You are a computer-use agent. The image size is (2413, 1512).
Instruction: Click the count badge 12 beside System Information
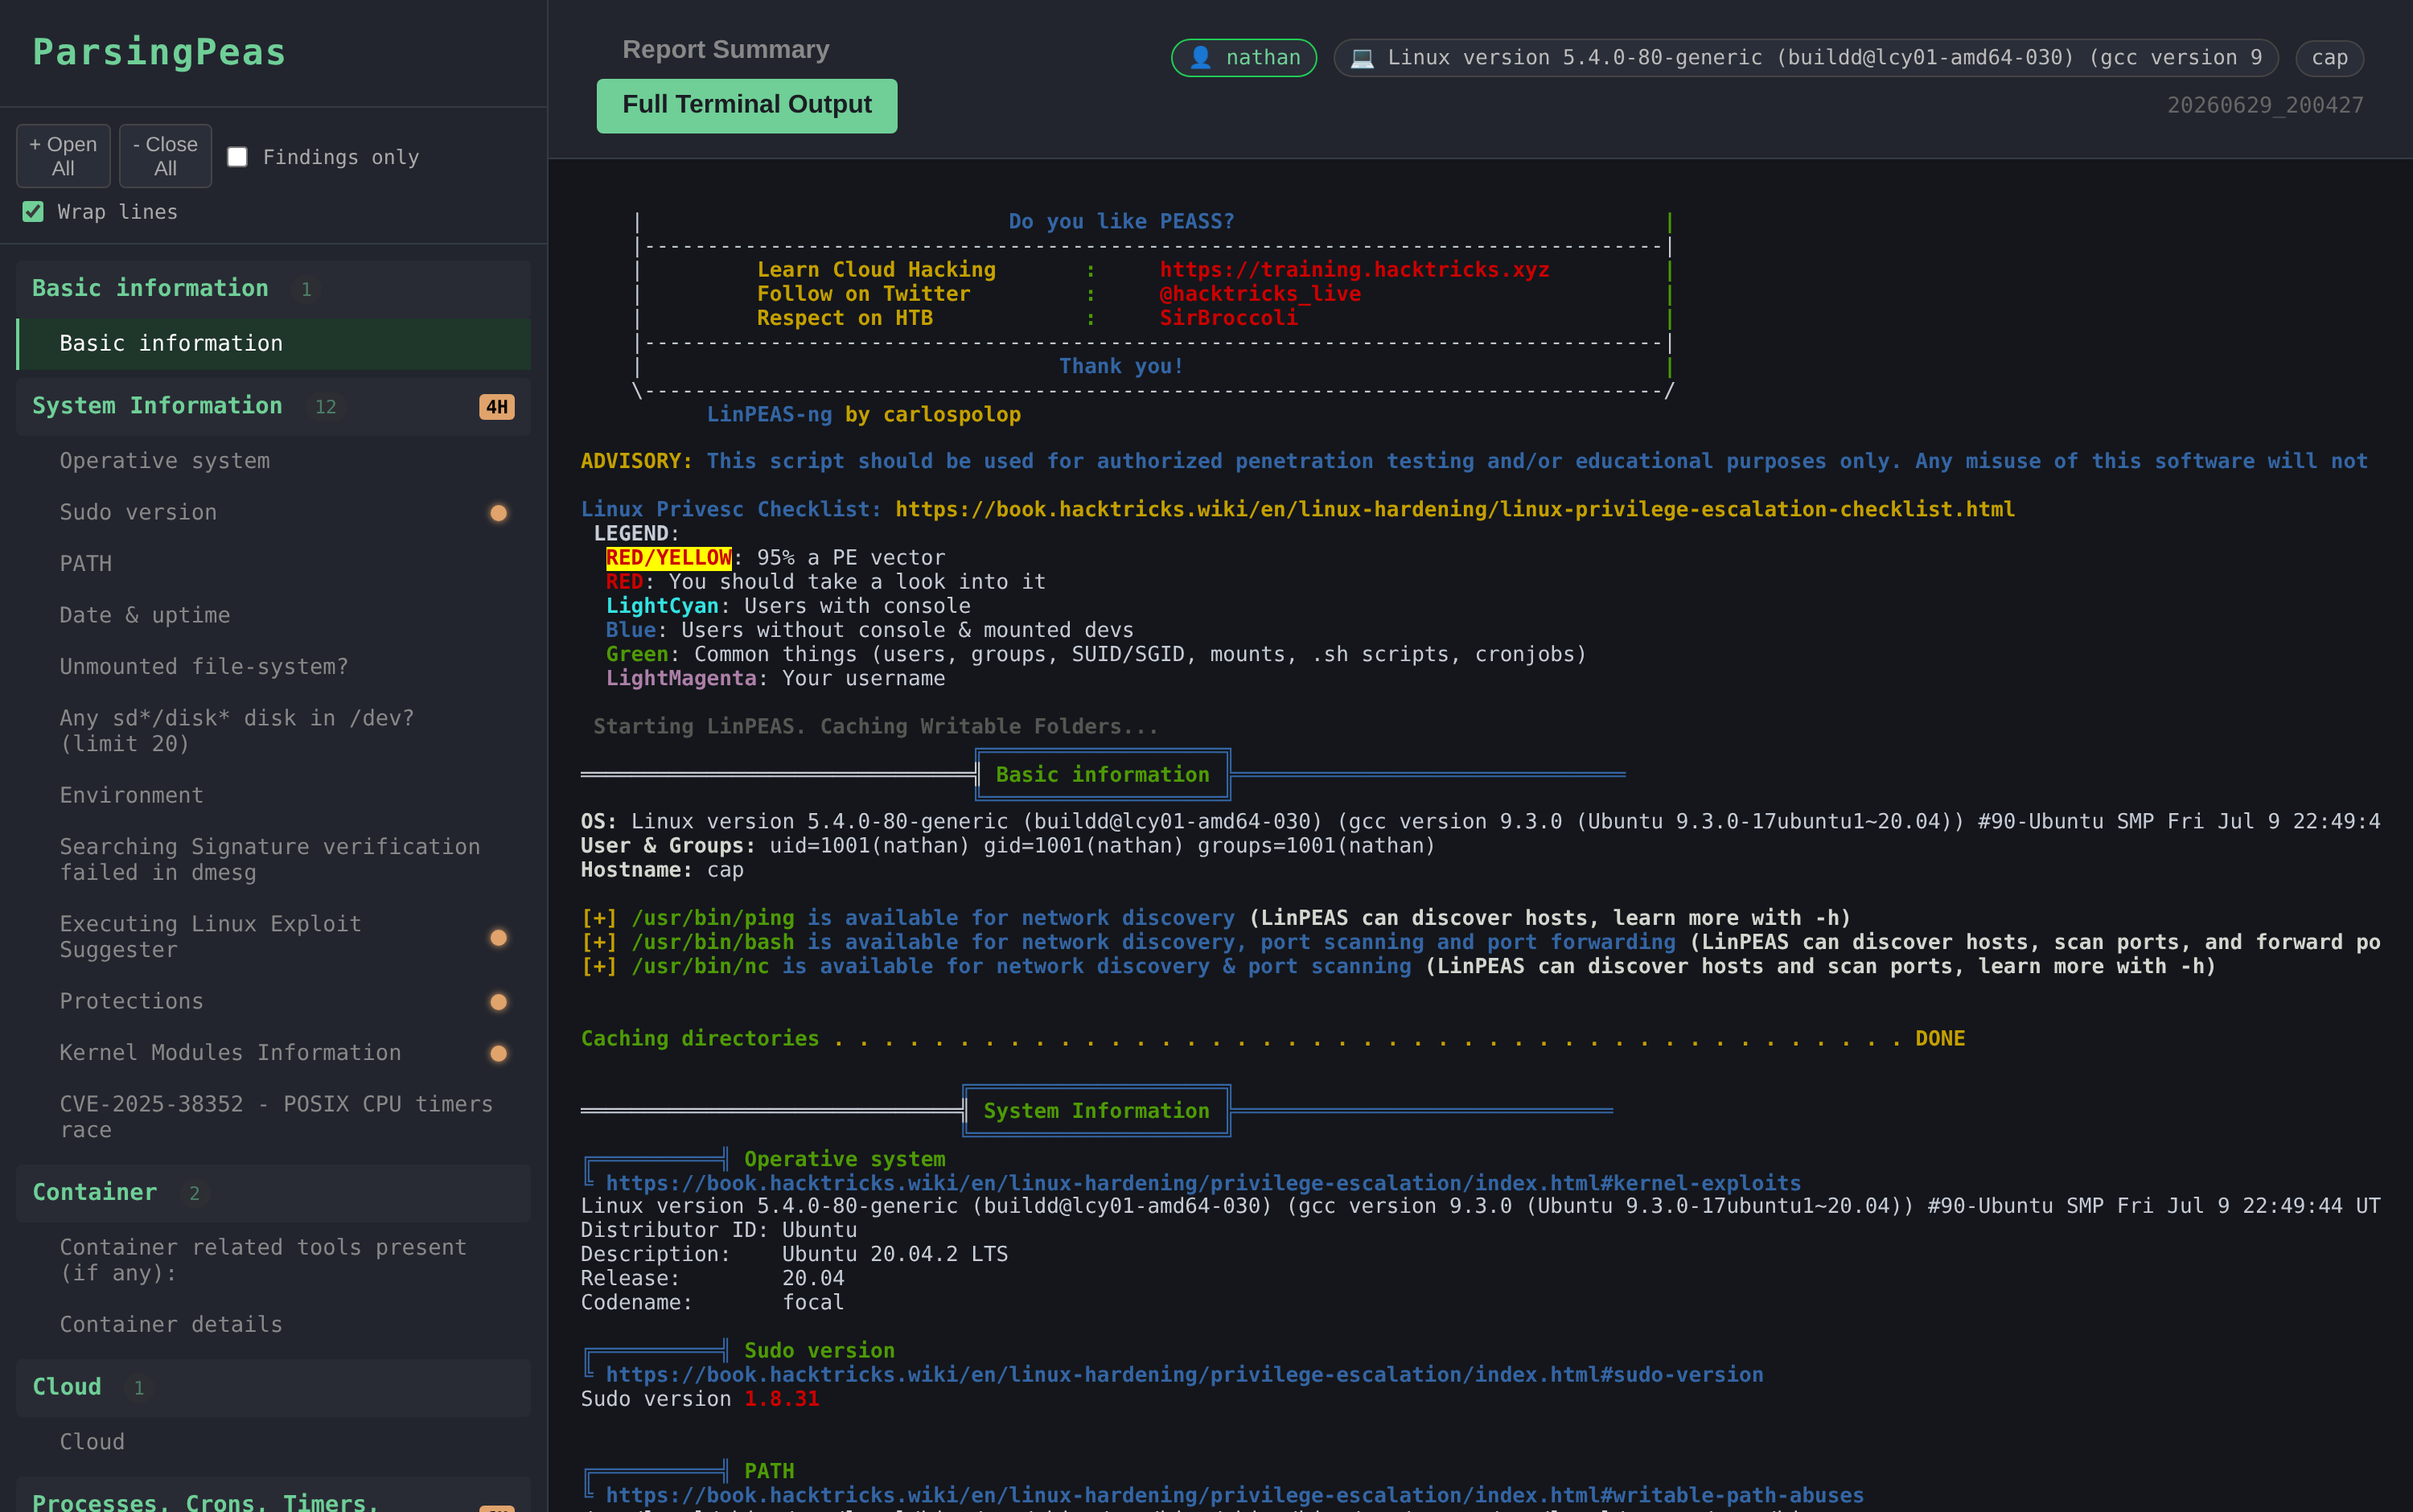point(326,407)
